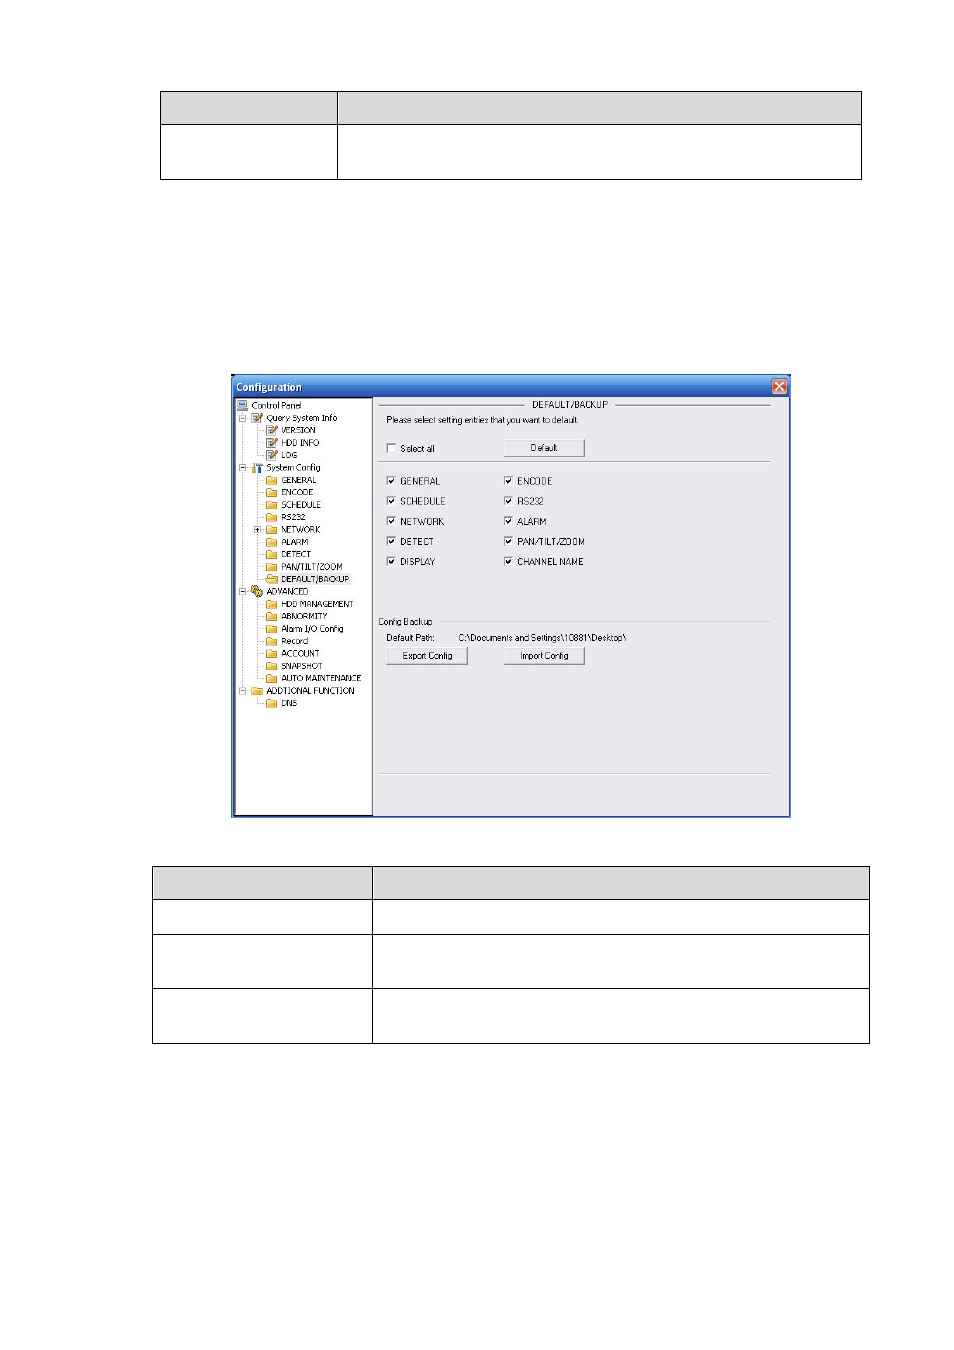The width and height of the screenshot is (954, 1350).
Task: Select the PAN/TILT/ZOOM folder icon in tree
Action: [272, 566]
